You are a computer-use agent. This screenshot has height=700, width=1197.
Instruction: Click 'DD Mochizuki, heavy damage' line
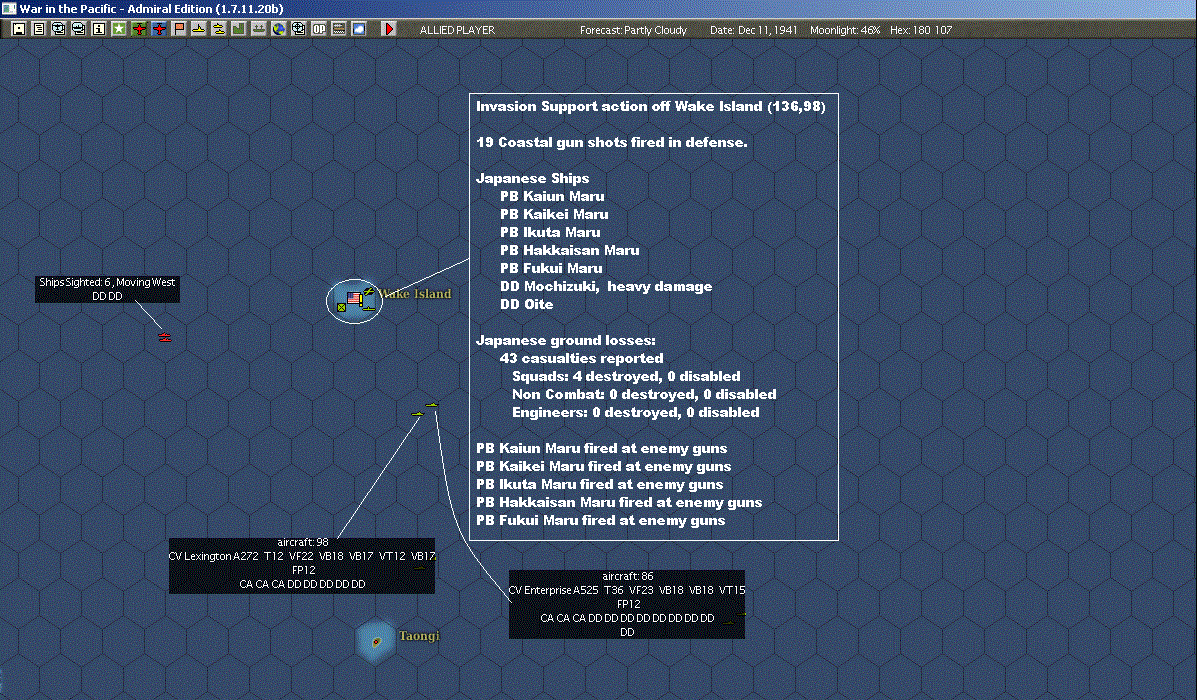pyautogui.click(x=606, y=286)
